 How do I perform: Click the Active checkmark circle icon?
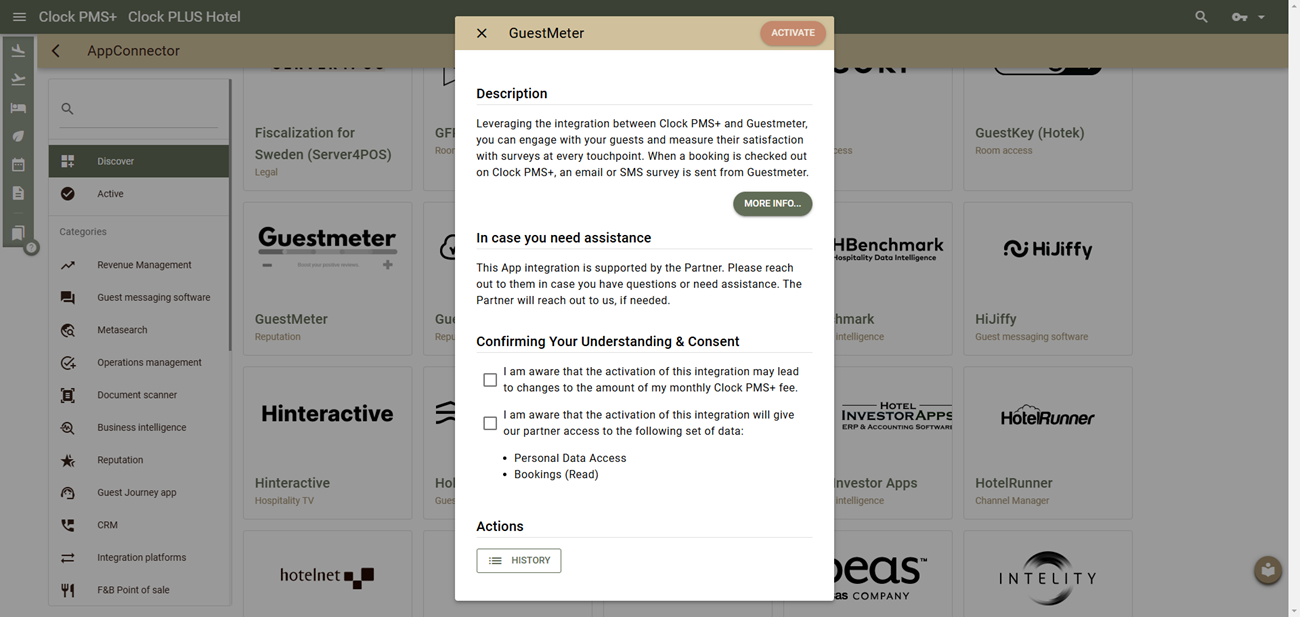pos(68,194)
